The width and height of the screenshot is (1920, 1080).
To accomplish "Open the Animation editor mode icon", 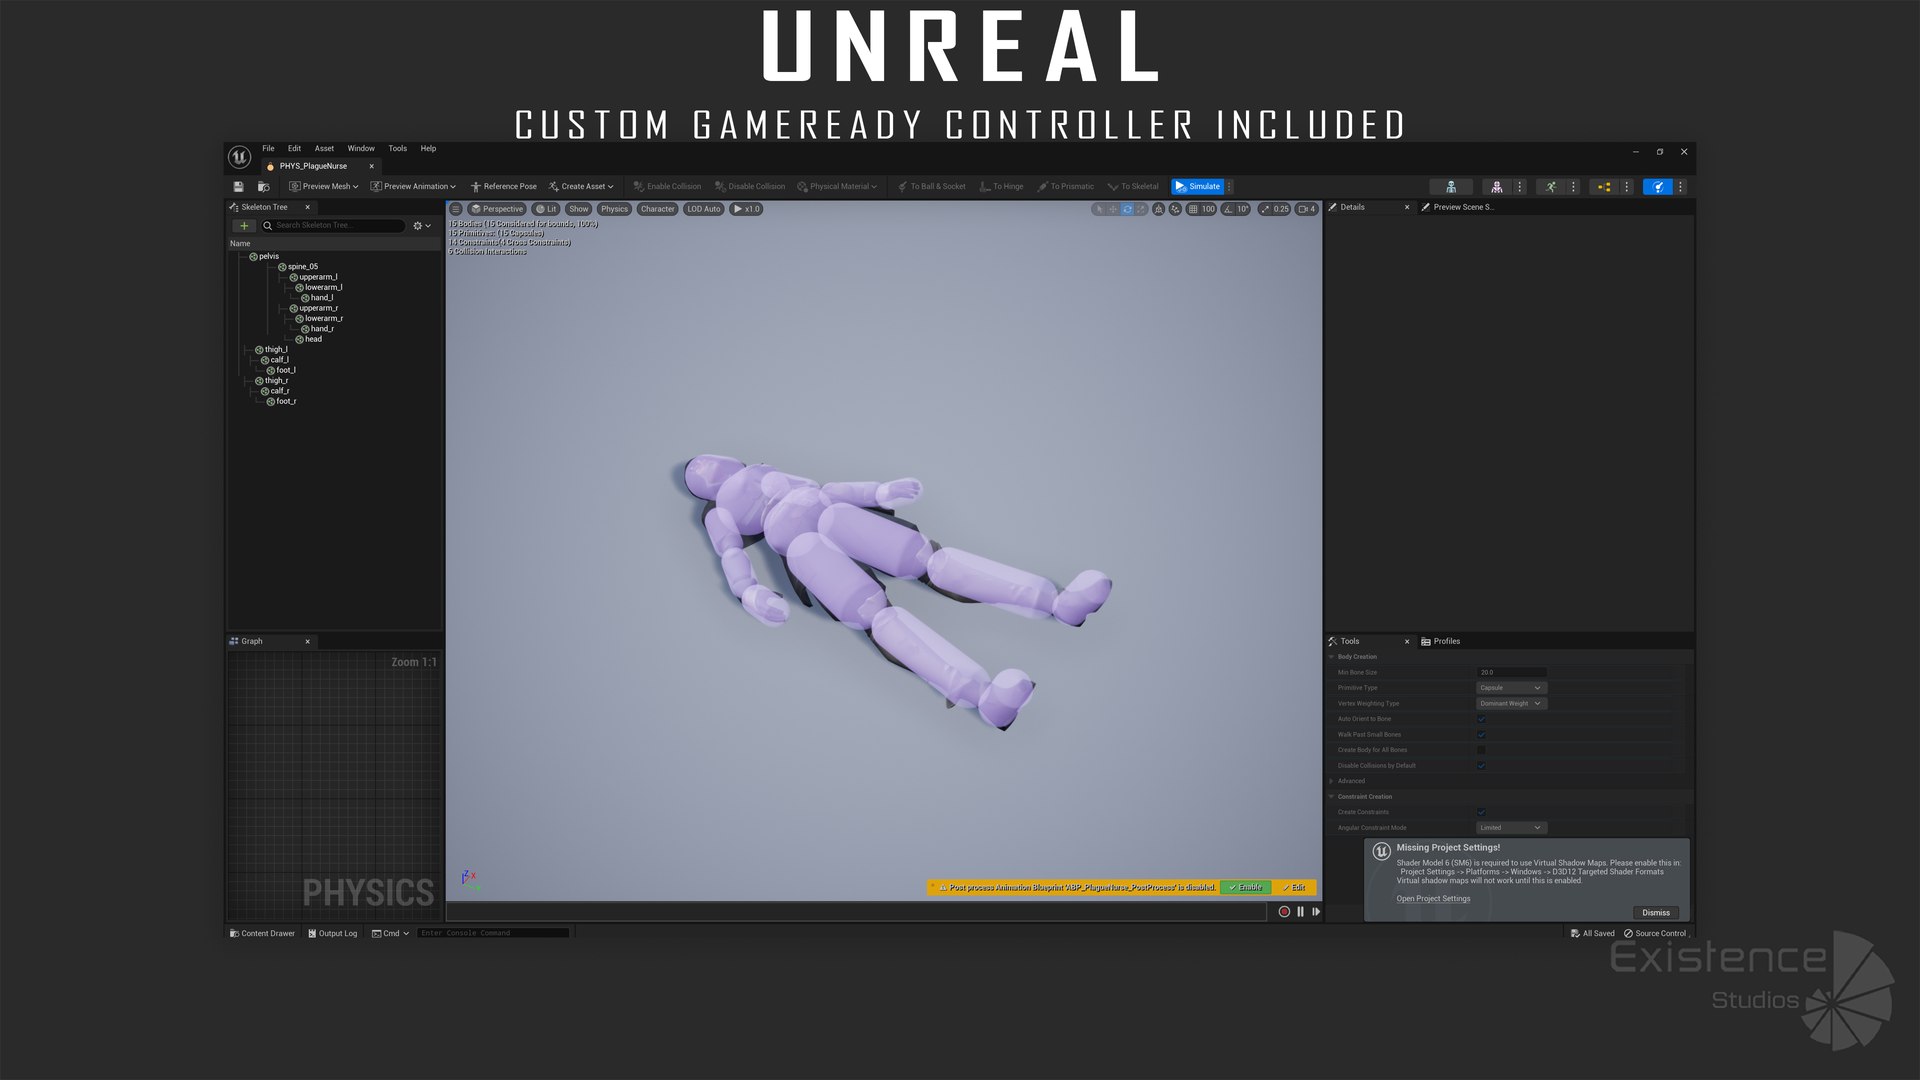I will point(1551,186).
